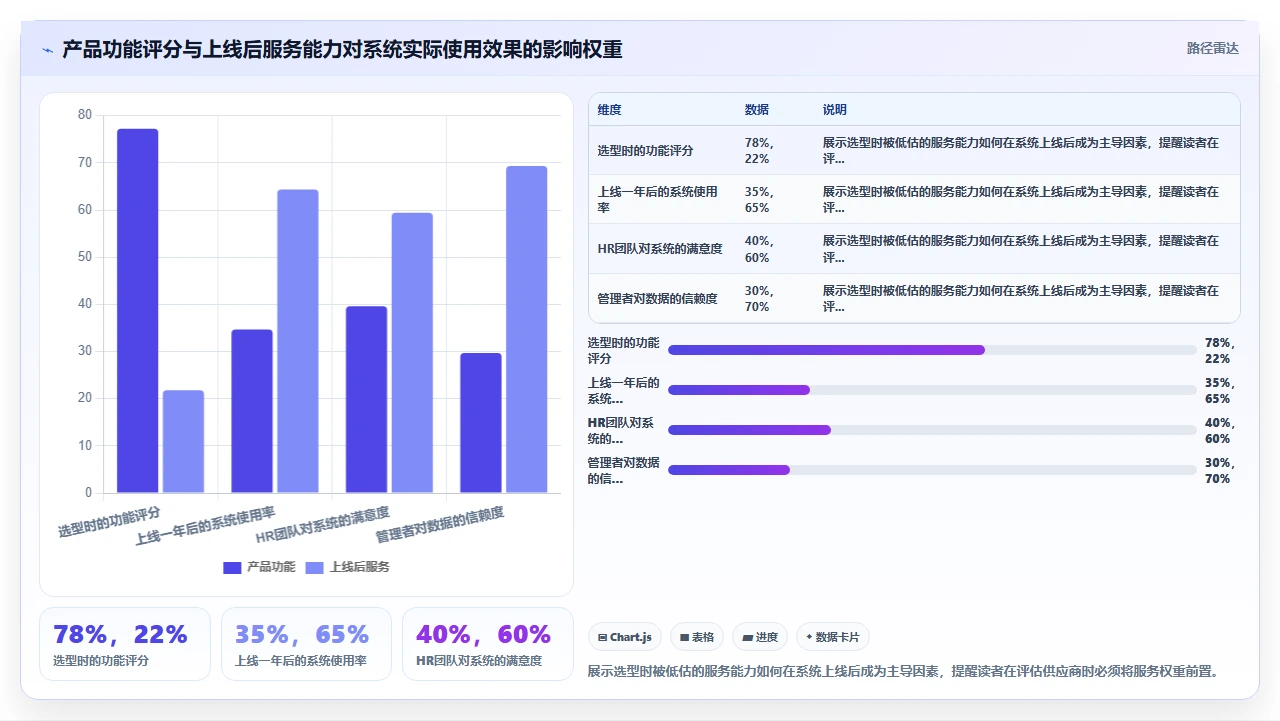Click the 路径雷达 label at top right
Image resolution: width=1280 pixels, height=721 pixels.
tap(1212, 48)
